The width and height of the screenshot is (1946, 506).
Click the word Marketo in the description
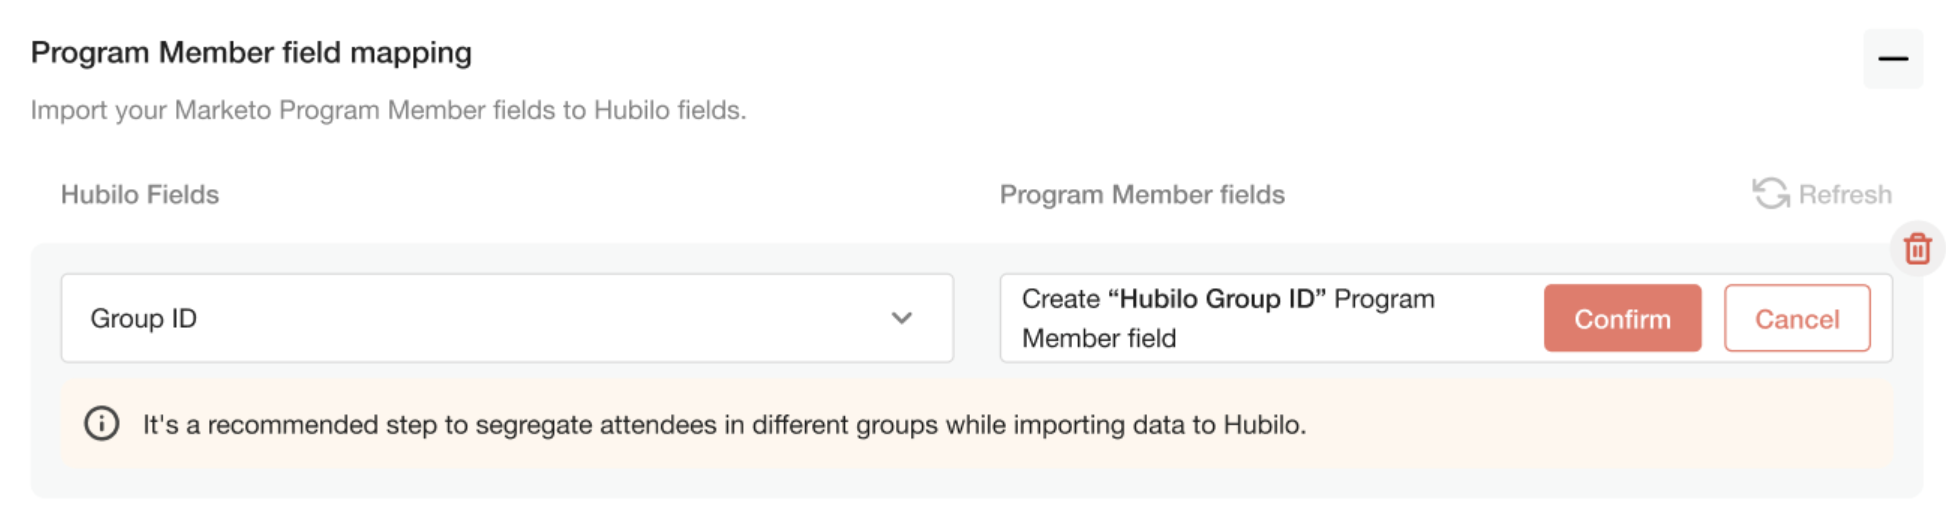[x=223, y=110]
